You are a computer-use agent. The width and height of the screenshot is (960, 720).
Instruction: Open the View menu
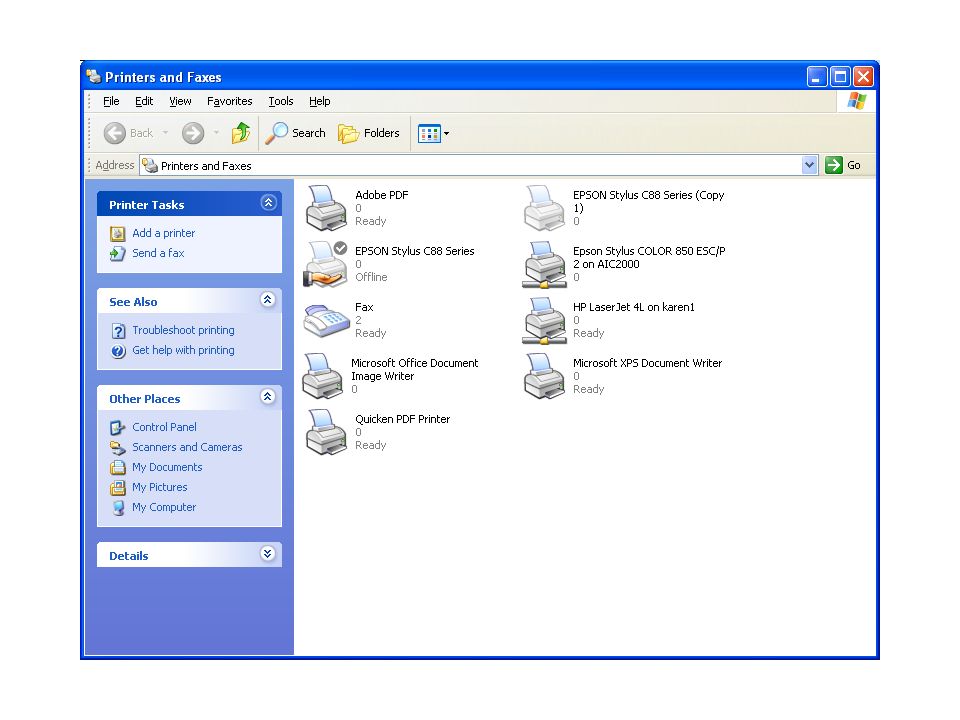[x=180, y=101]
